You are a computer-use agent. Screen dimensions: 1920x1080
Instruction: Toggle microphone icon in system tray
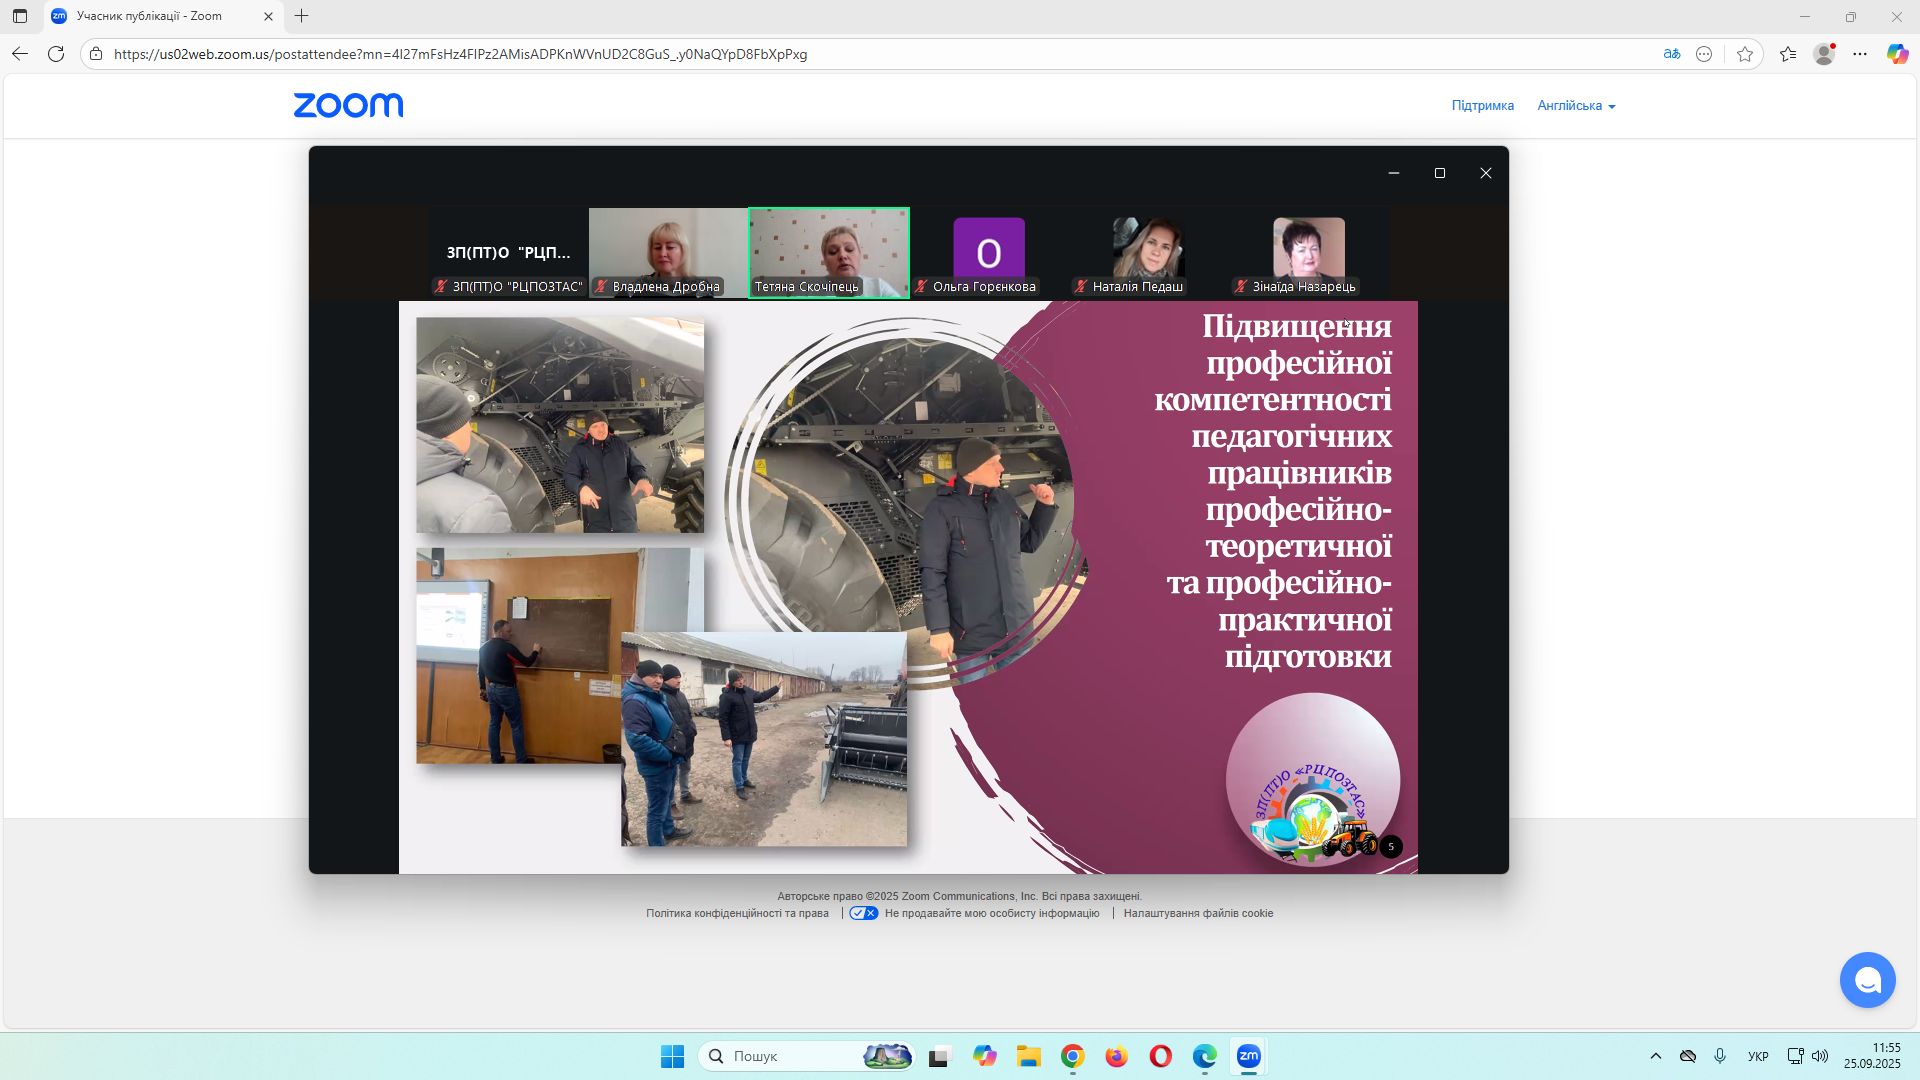click(x=1720, y=1056)
